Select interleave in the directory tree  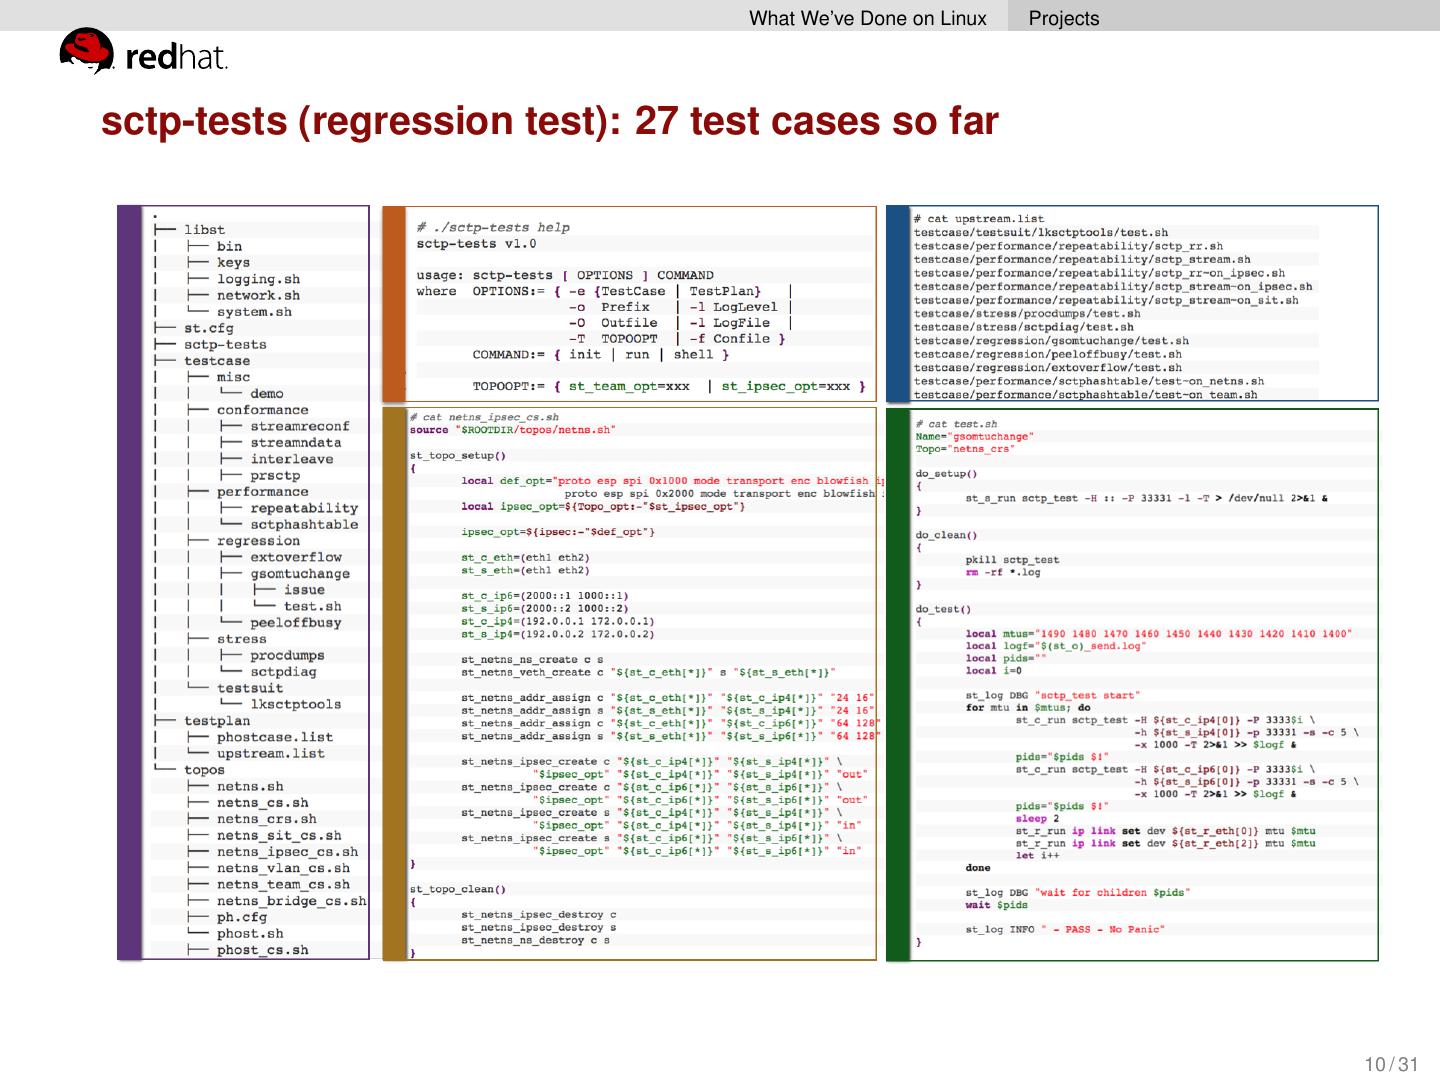[291, 459]
